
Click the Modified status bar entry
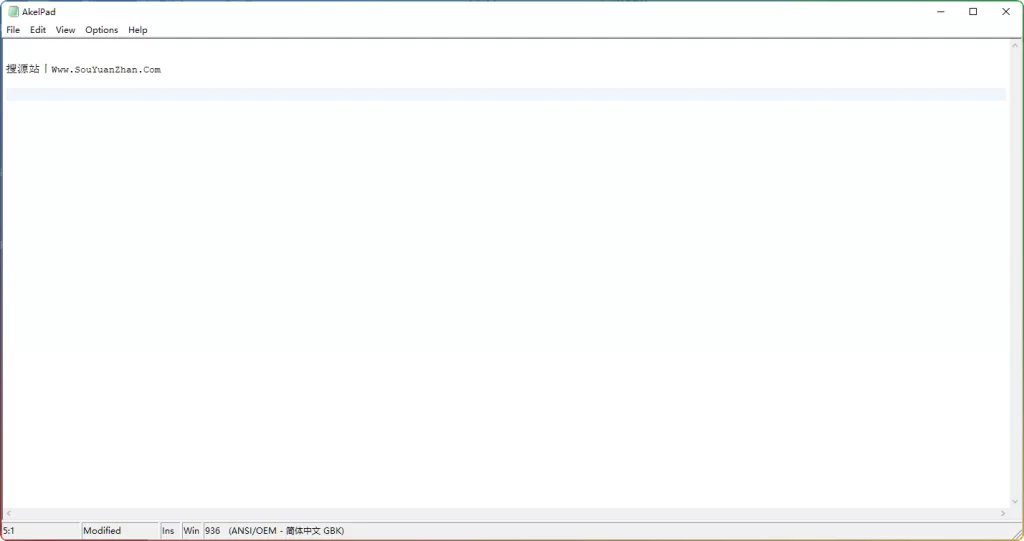pos(121,531)
